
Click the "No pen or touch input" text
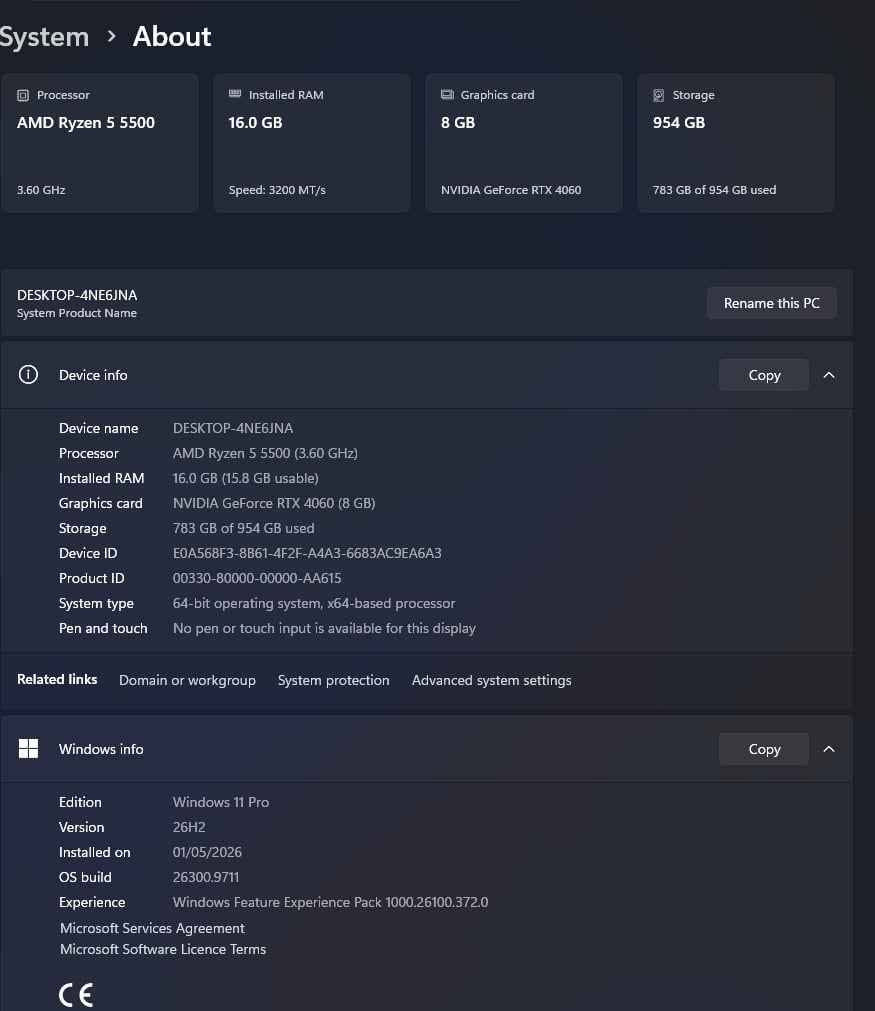[324, 628]
